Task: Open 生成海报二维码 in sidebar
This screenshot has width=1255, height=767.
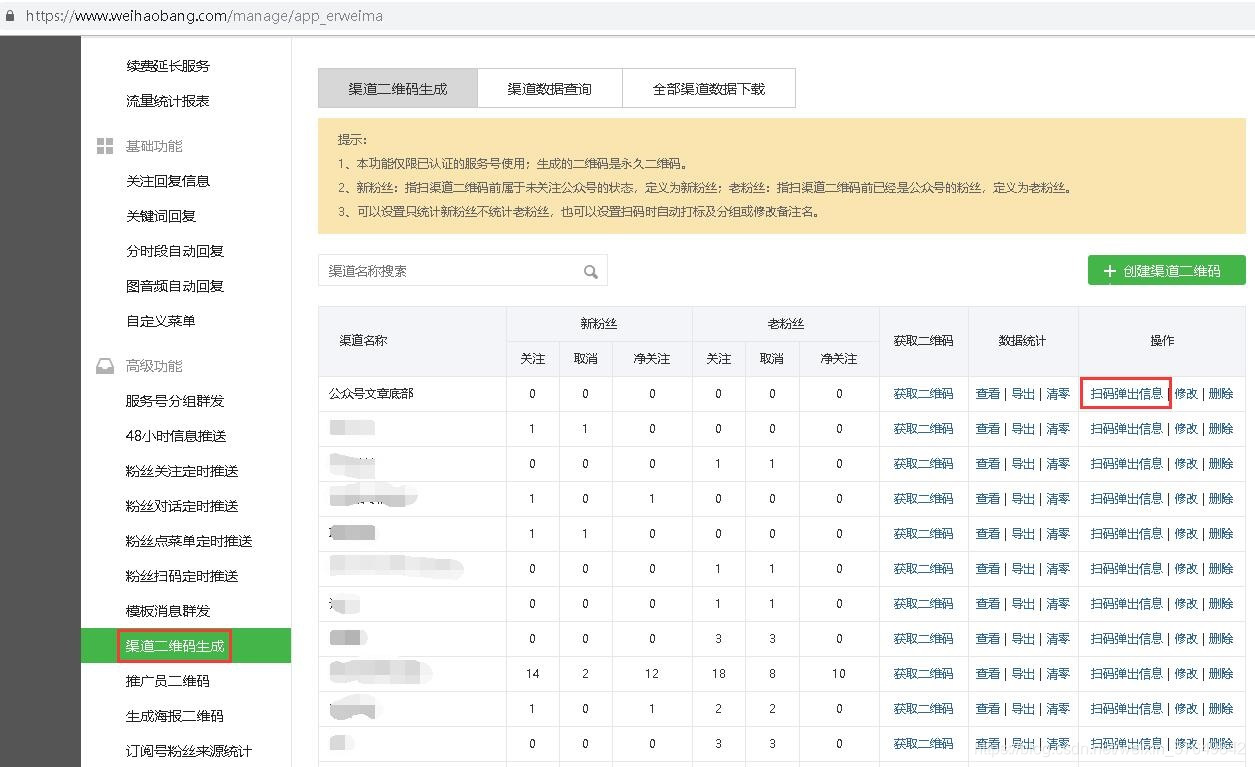Action: [175, 716]
